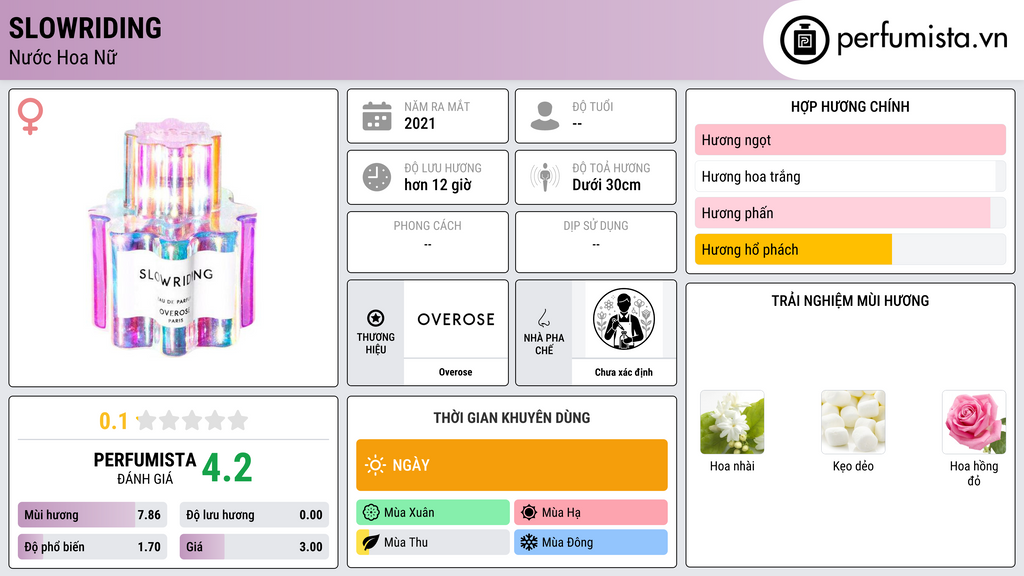Click the Hương ngọt accord bar
Screen dimensions: 1024x576
pos(850,140)
